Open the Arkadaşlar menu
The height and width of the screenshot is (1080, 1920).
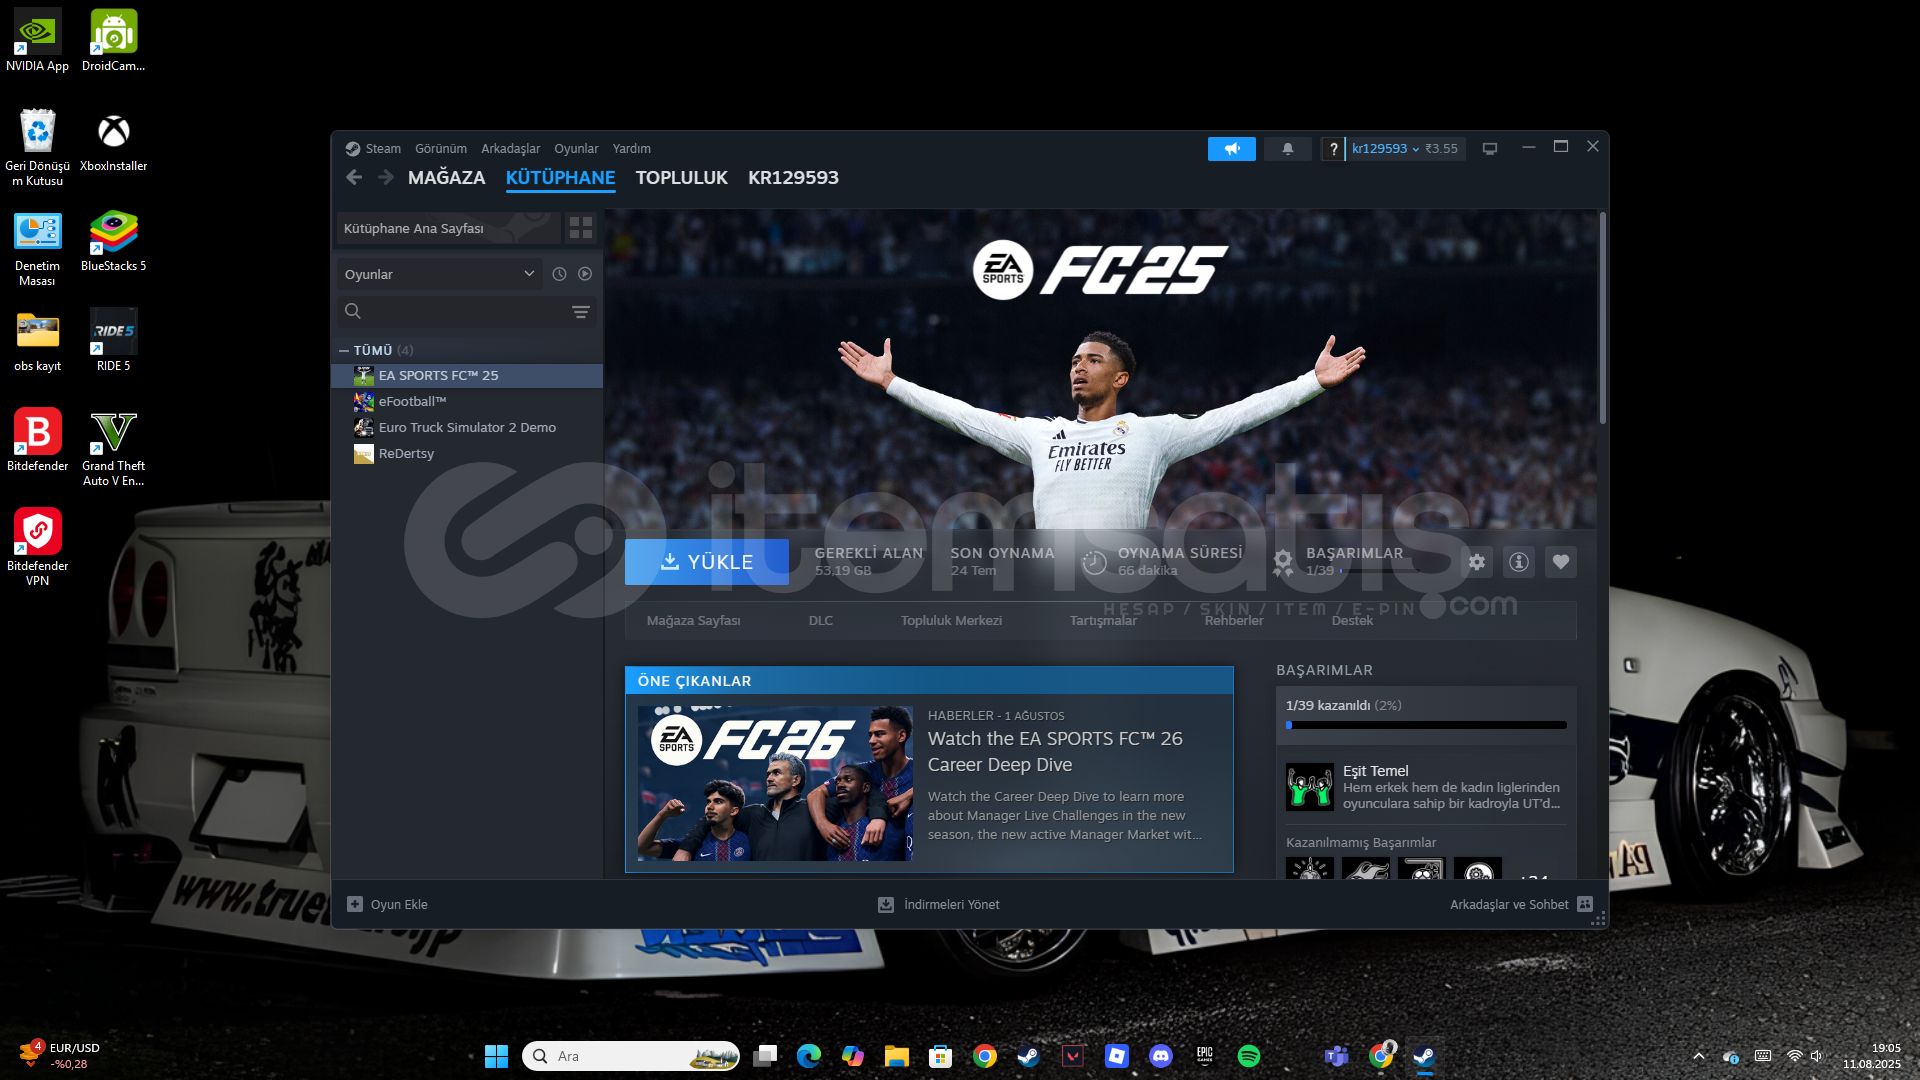pyautogui.click(x=510, y=149)
